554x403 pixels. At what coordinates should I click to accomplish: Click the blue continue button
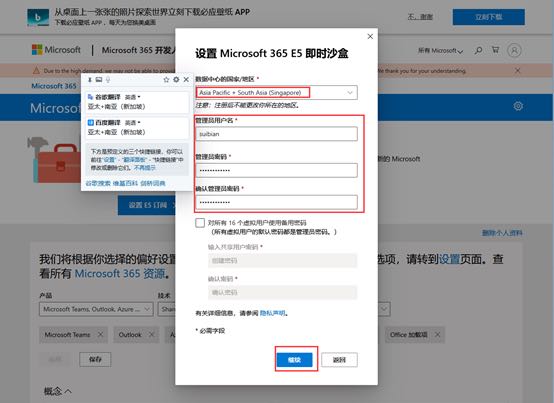pyautogui.click(x=294, y=360)
